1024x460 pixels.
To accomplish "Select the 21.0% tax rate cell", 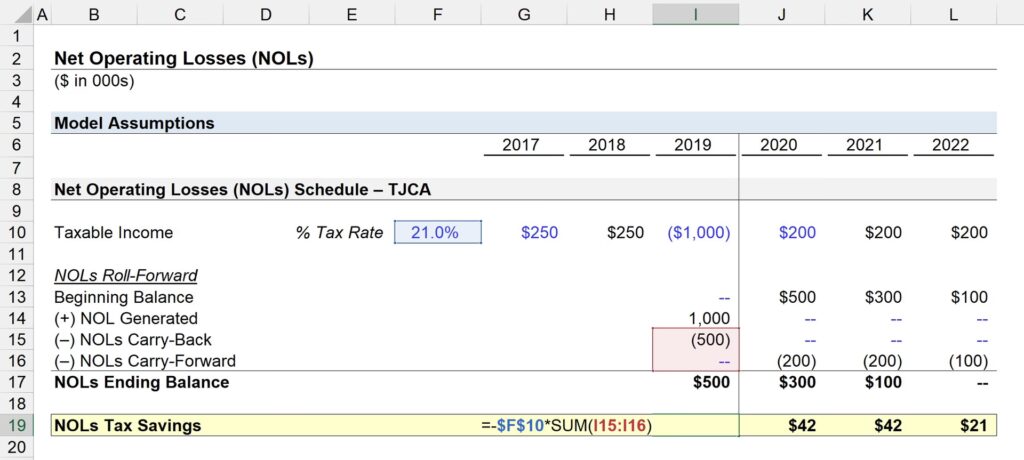I will point(438,233).
